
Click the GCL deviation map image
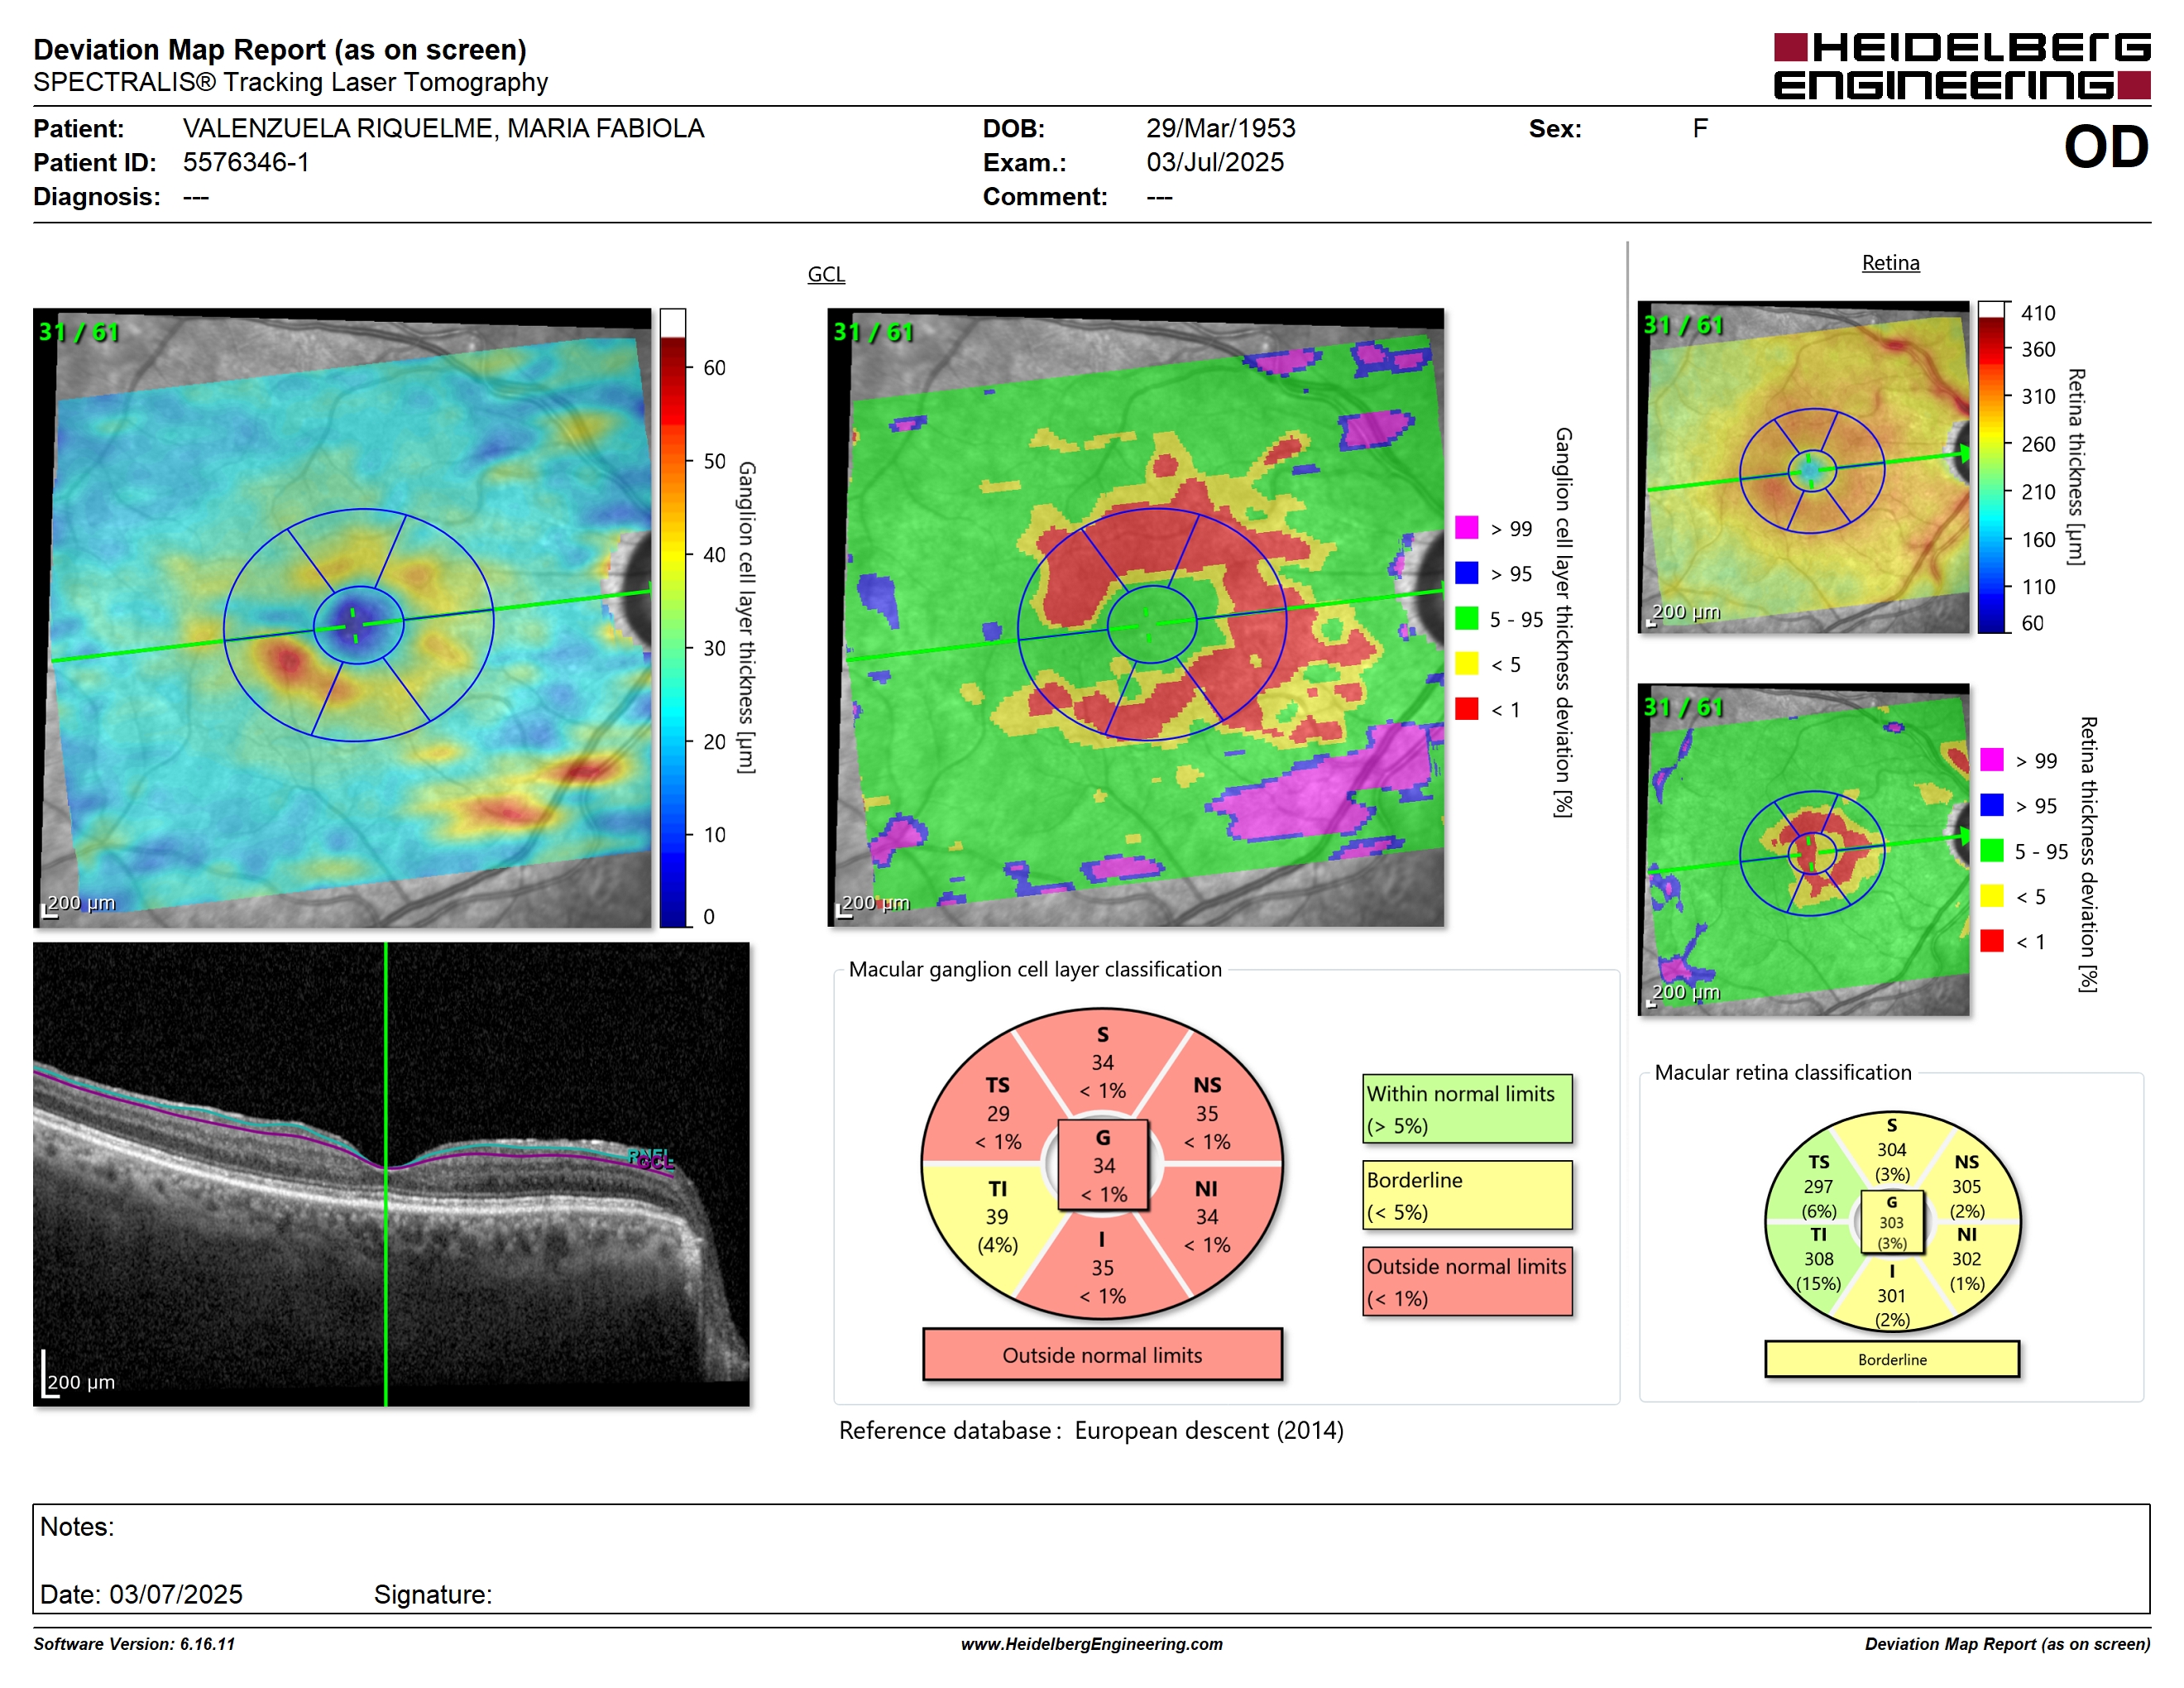tap(1135, 618)
